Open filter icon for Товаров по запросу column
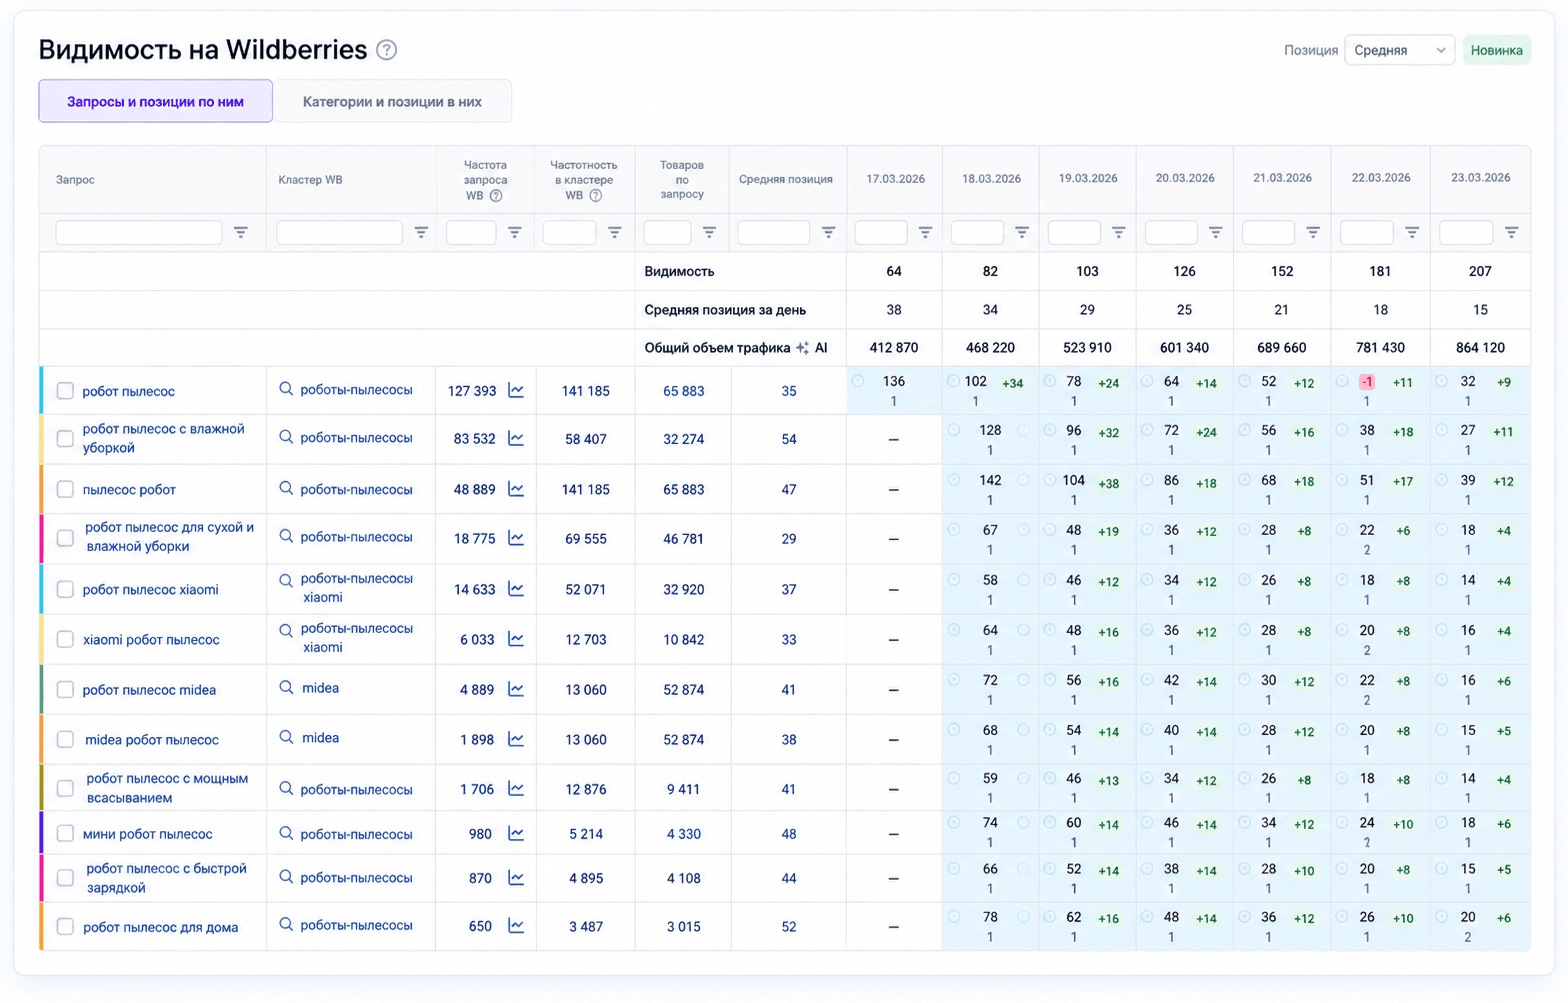 point(709,232)
